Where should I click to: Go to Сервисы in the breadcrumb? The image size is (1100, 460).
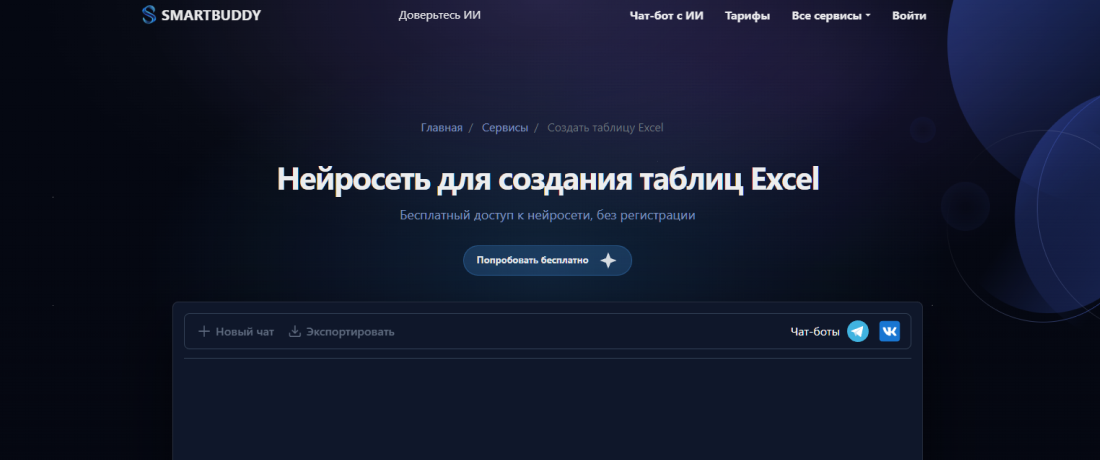[x=504, y=128]
